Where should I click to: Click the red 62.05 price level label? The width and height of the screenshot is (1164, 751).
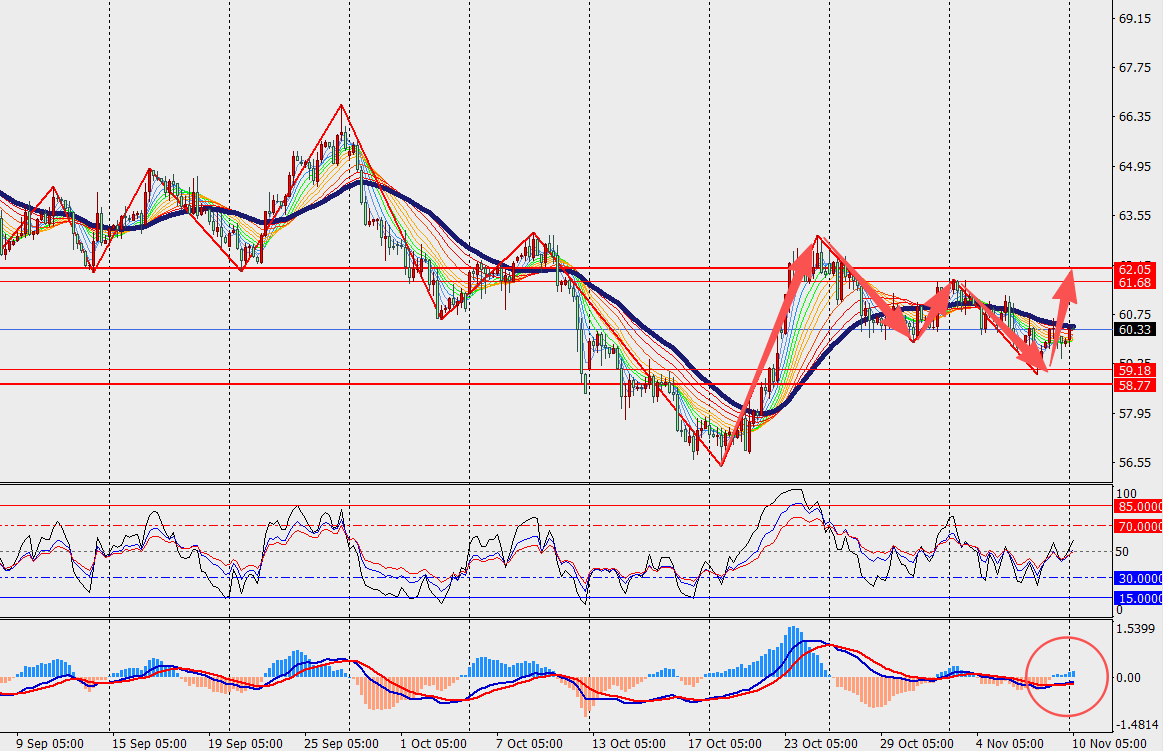point(1136,268)
